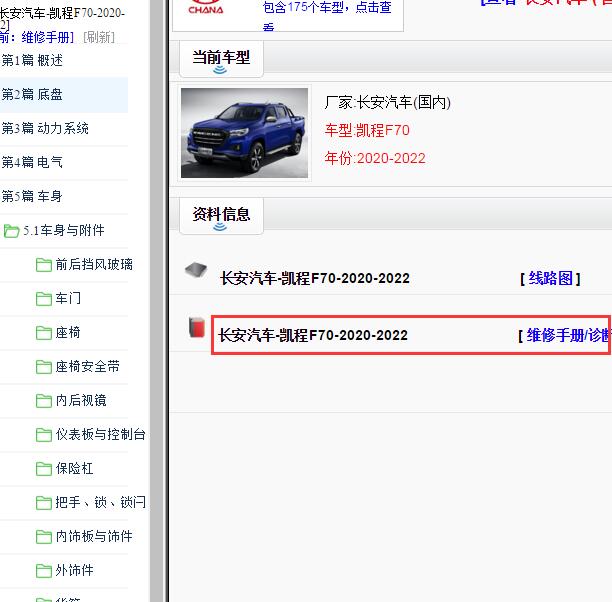Click the blue 凯程F70 pickup thumbnail
This screenshot has height=602, width=612.
click(x=244, y=133)
